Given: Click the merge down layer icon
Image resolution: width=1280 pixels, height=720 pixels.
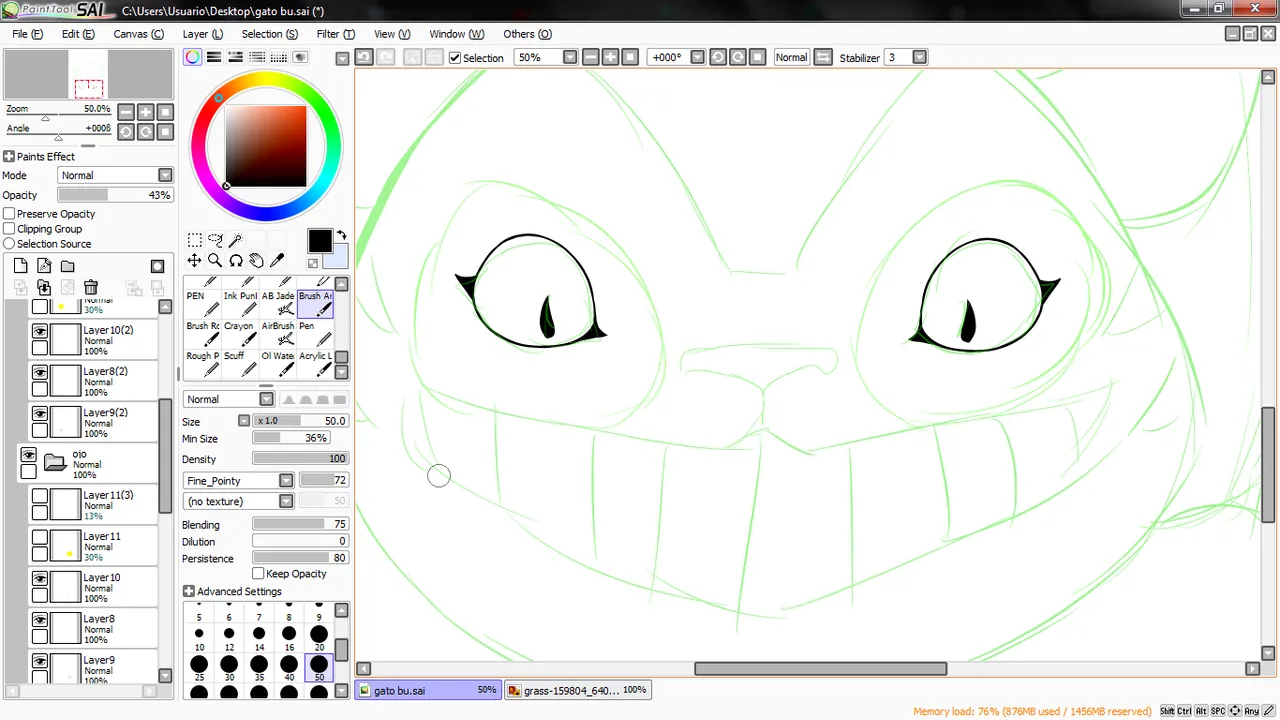Looking at the screenshot, I should (x=44, y=287).
